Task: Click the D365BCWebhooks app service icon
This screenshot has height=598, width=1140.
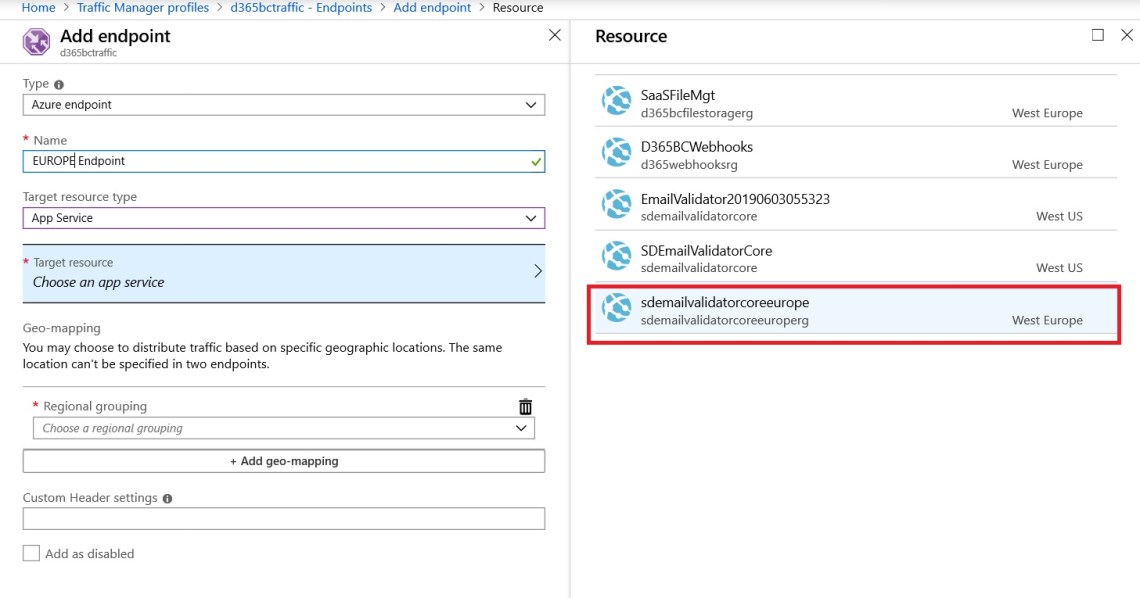Action: coord(616,153)
